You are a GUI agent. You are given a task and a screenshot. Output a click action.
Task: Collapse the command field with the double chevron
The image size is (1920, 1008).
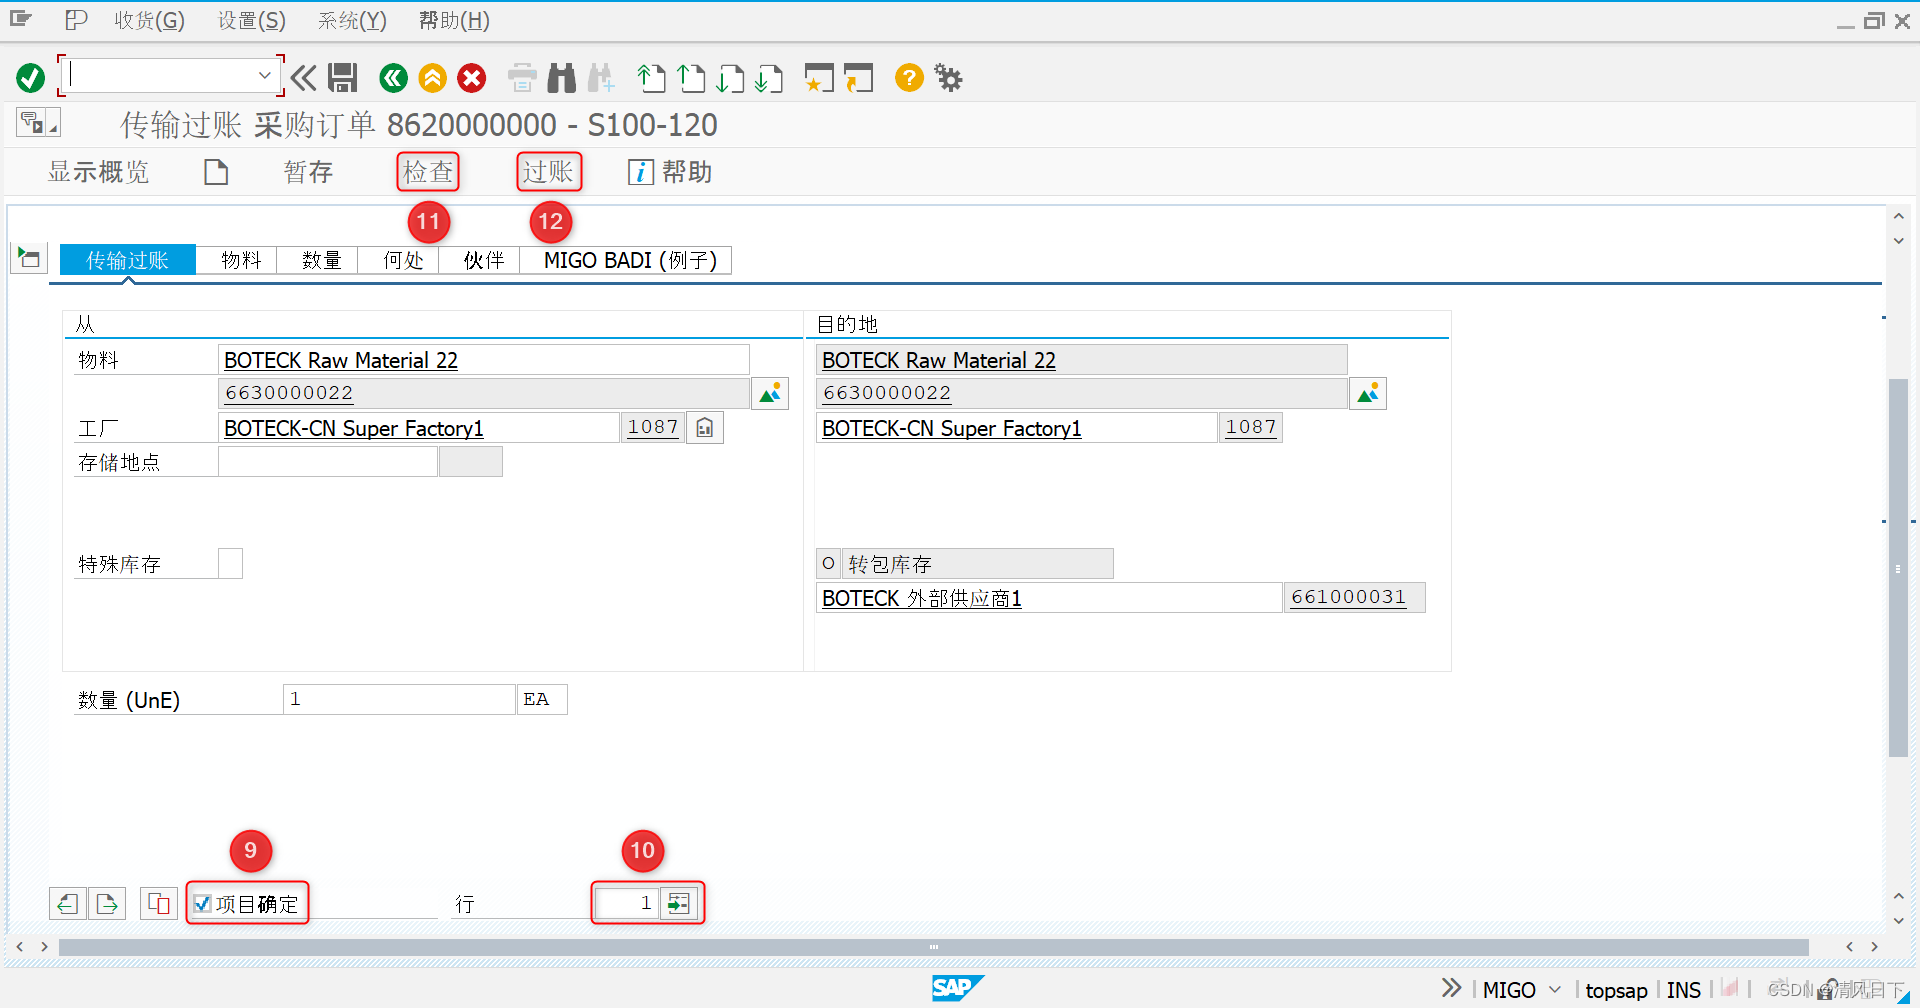pyautogui.click(x=303, y=77)
